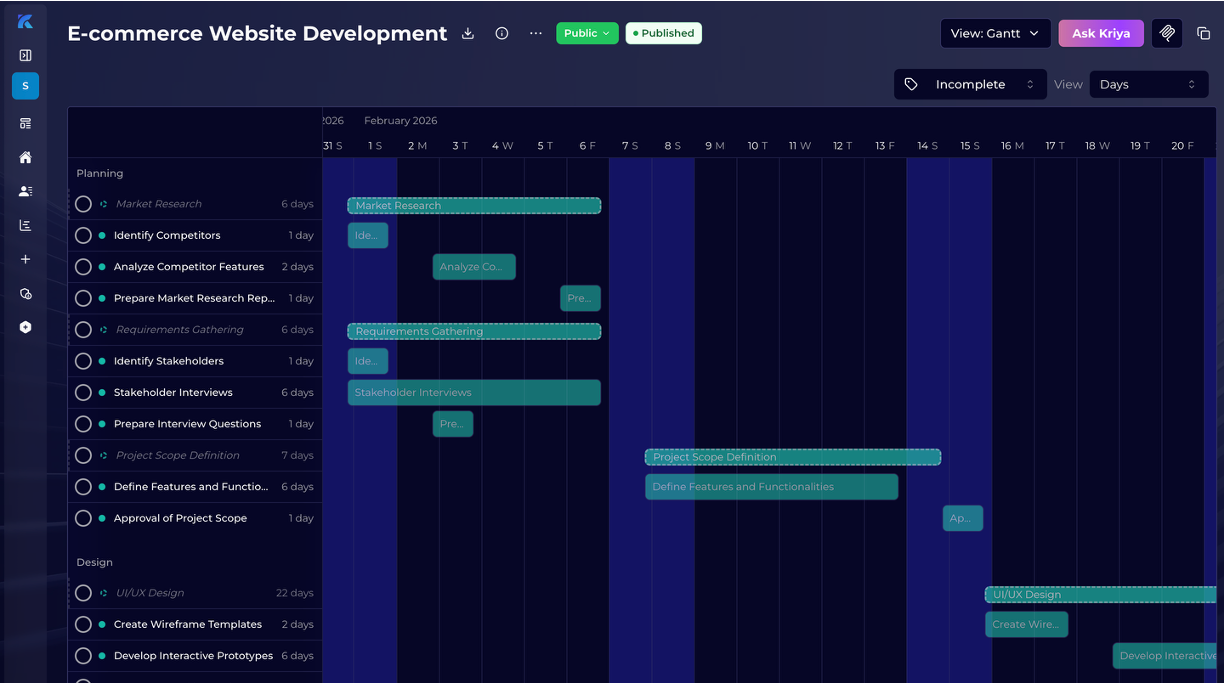Download the project using the download icon
The width and height of the screenshot is (1224, 684).
point(467,33)
